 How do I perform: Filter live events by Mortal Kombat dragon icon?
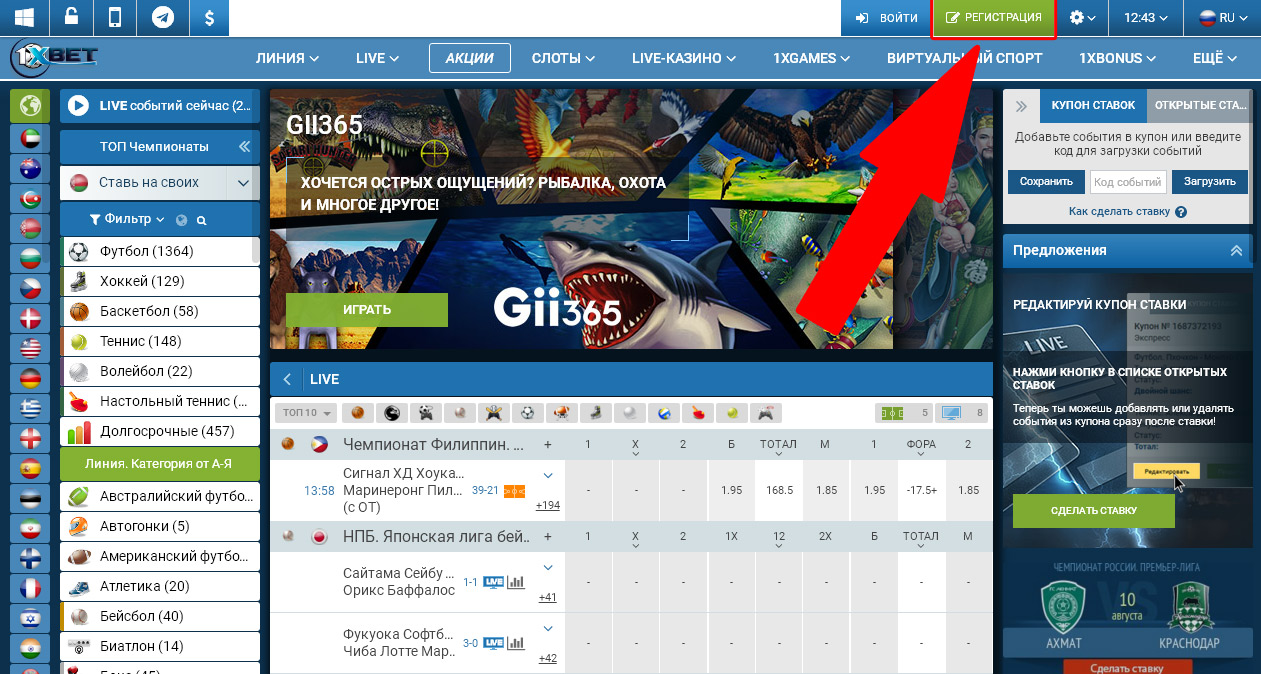click(391, 412)
